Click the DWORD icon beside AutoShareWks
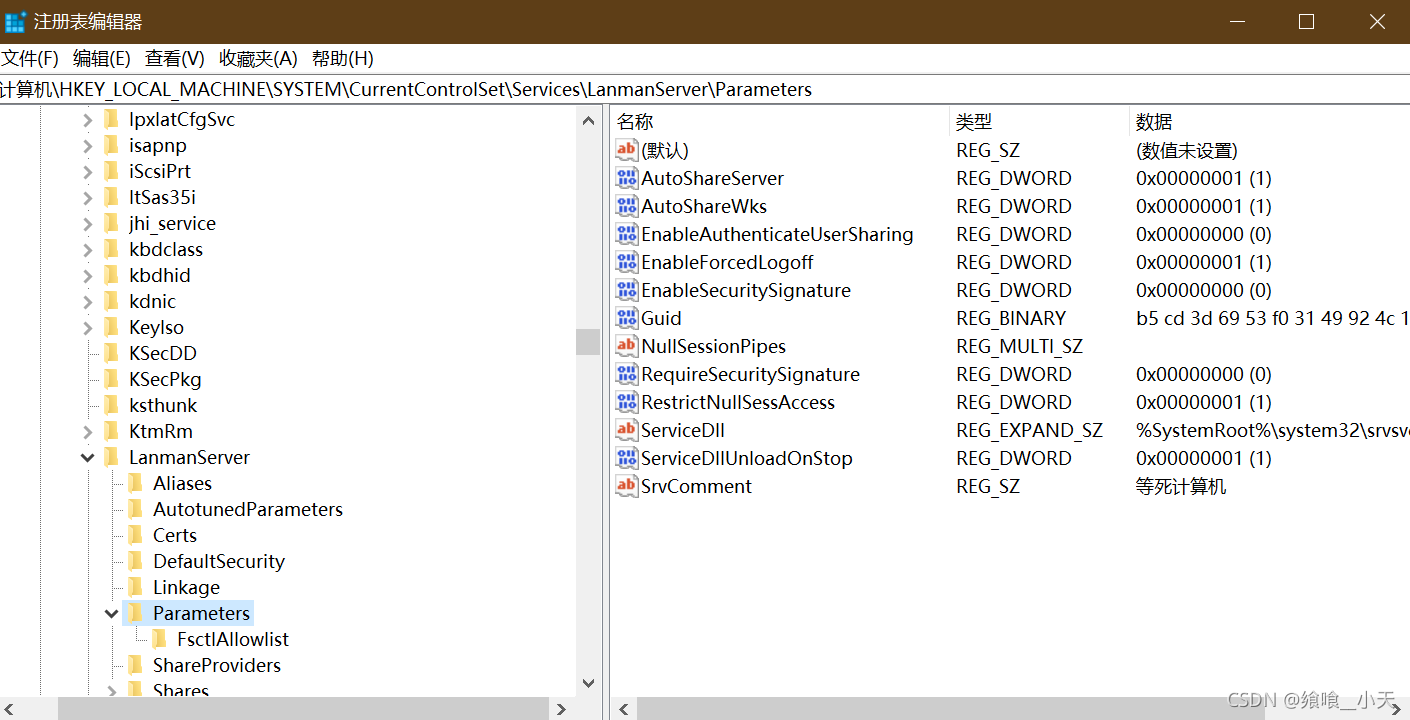1410x720 pixels. pyautogui.click(x=627, y=206)
